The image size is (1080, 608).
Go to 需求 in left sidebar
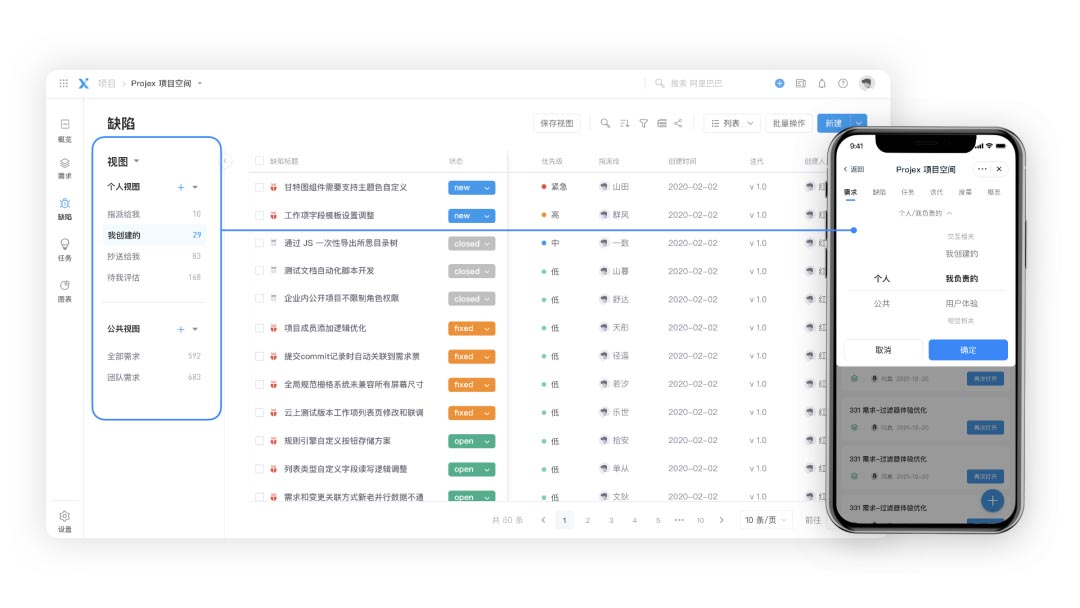click(65, 169)
